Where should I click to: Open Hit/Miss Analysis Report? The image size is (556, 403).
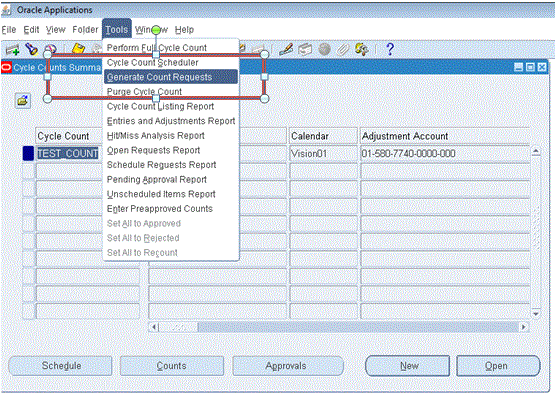pos(156,135)
